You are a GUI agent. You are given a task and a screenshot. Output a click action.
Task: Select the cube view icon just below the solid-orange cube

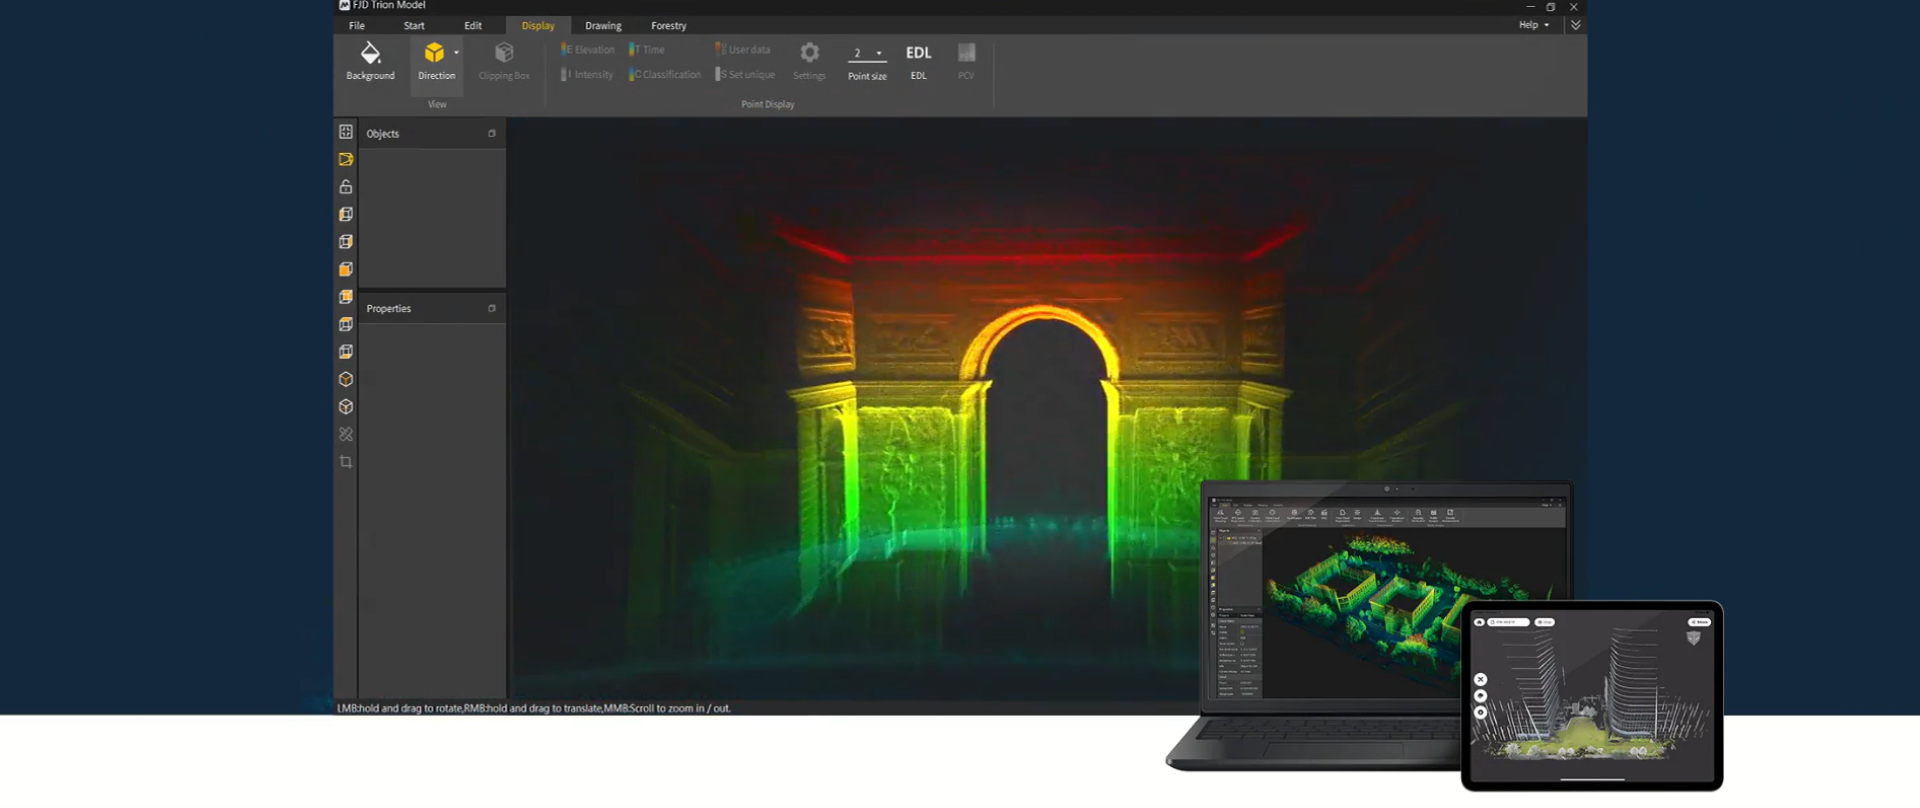tap(346, 297)
